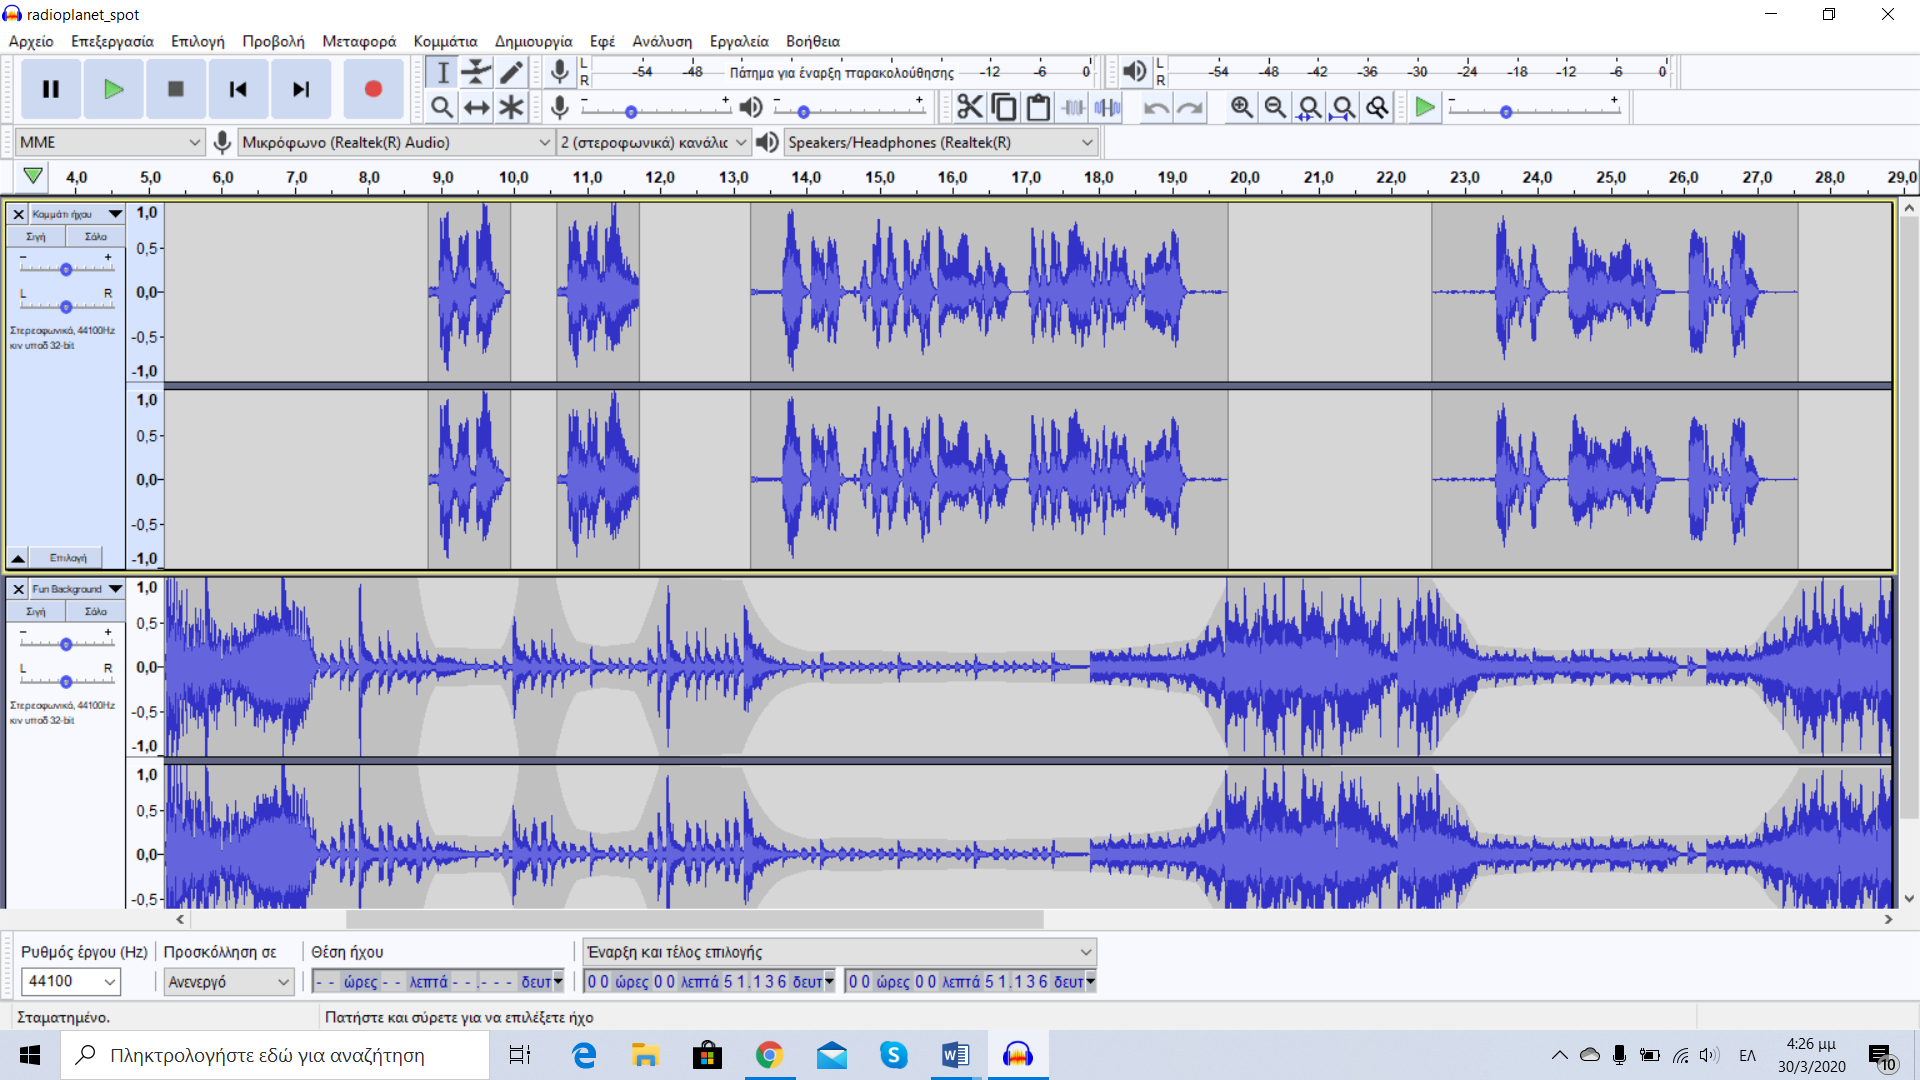Fit project to window width
Viewport: 1920px width, 1080px height.
point(1344,107)
